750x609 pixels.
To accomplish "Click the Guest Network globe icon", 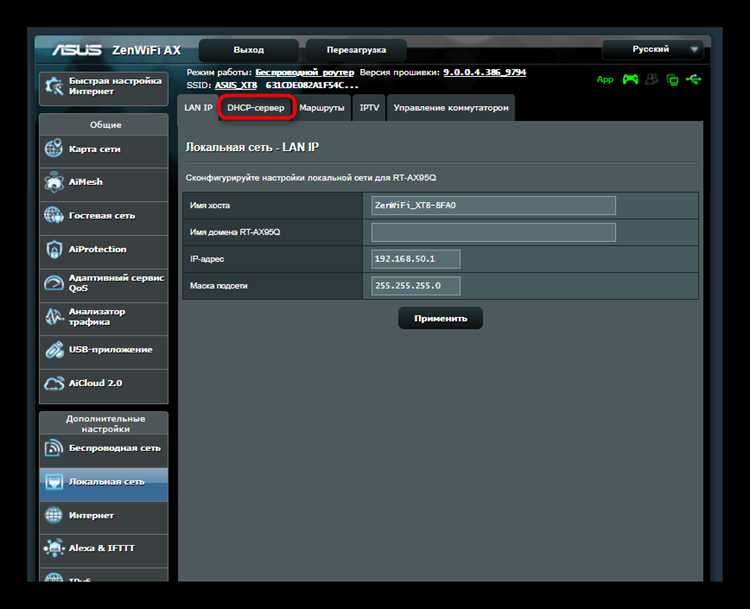I will click(54, 215).
